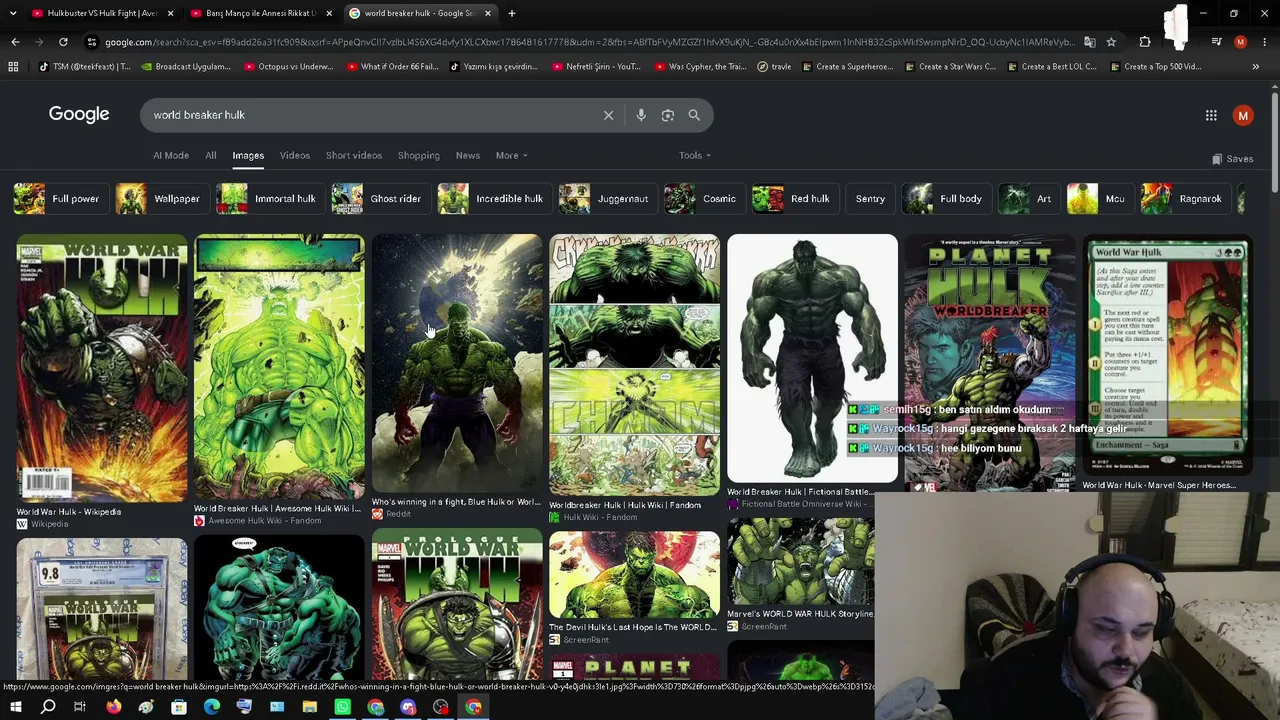Open the Google apps grid

tap(1211, 115)
